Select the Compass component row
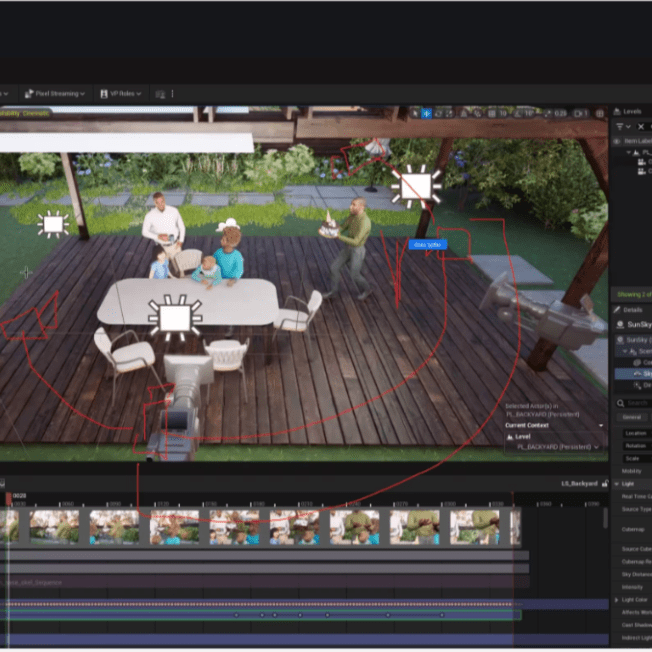 (634, 363)
